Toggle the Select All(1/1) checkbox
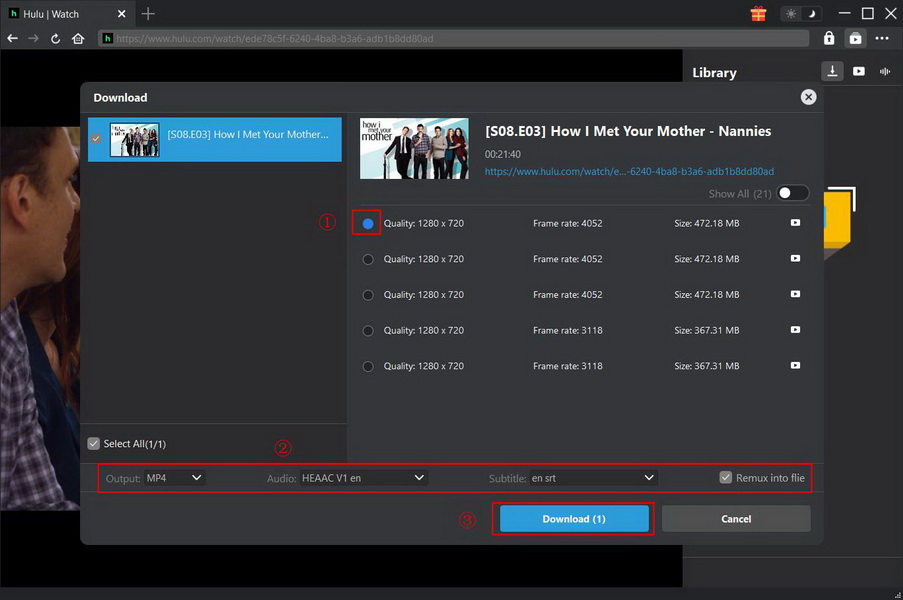903x600 pixels. [93, 443]
